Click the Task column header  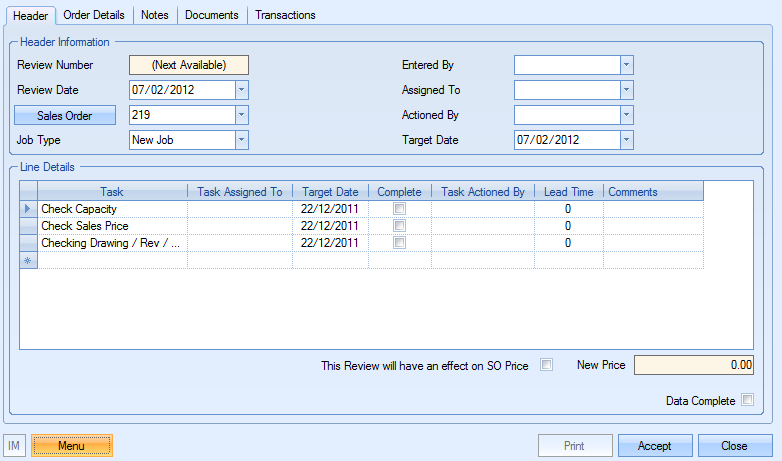pyautogui.click(x=112, y=191)
